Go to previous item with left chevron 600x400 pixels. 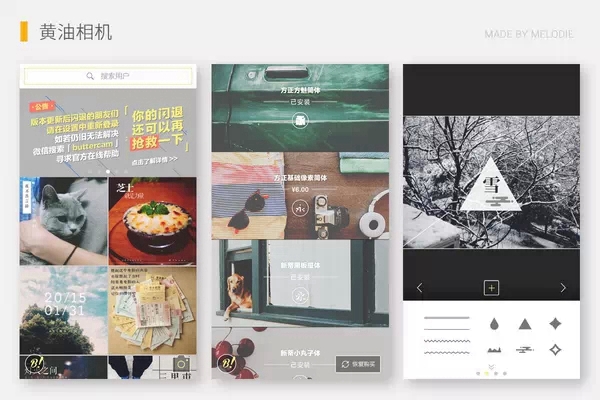click(419, 288)
